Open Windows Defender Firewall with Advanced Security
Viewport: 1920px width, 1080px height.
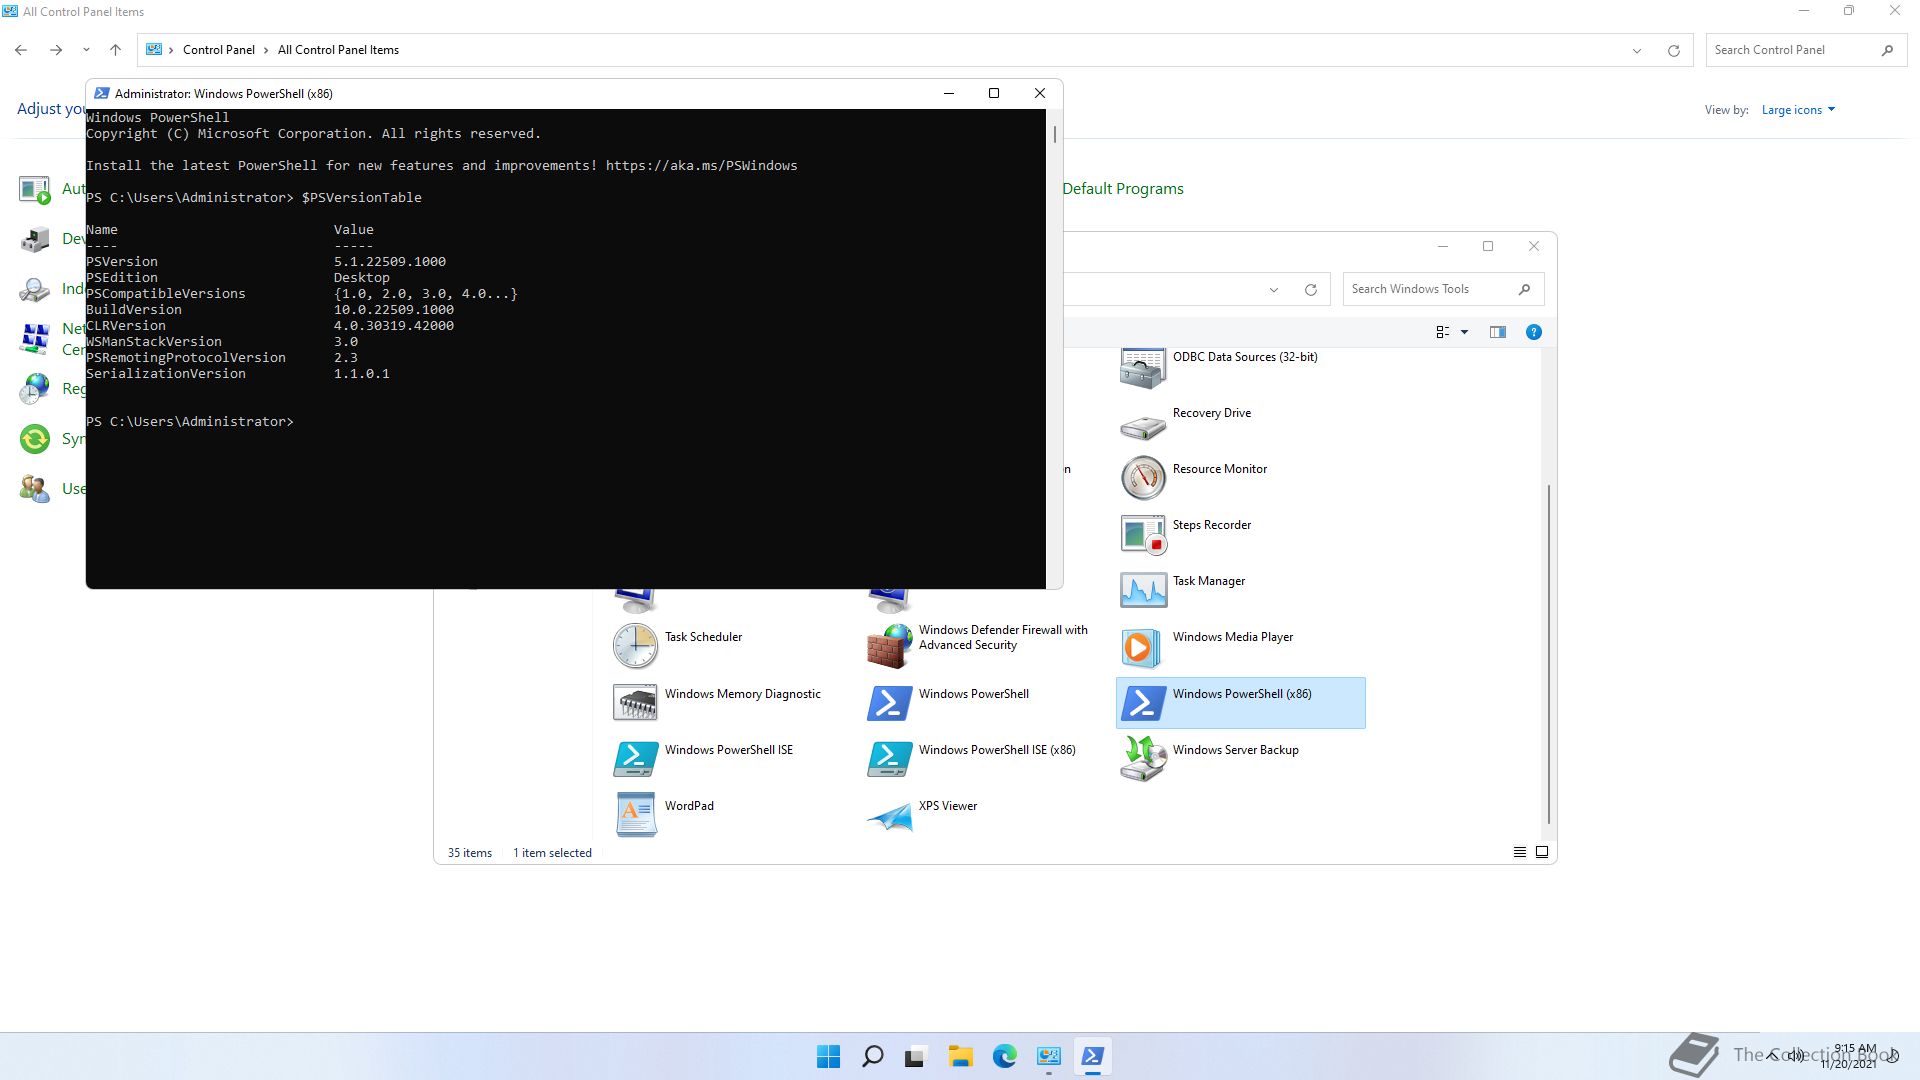[x=889, y=647]
